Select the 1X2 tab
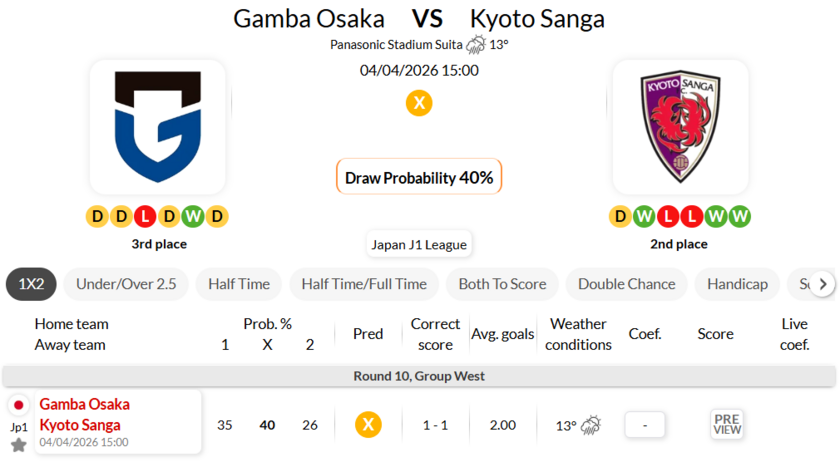Screen dimensions: 840x462 [x=31, y=284]
